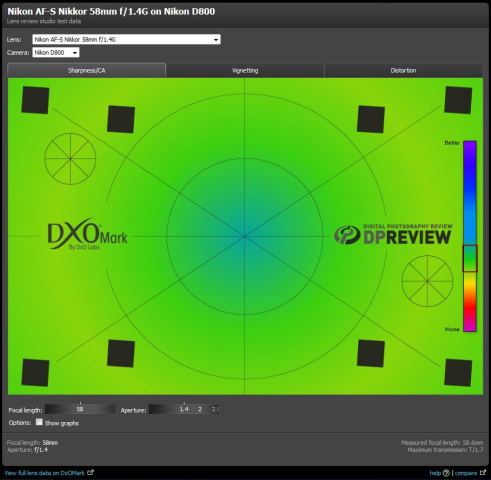Click the center of the sharpness chart
Viewport: 491px width, 480px height.
point(245,236)
